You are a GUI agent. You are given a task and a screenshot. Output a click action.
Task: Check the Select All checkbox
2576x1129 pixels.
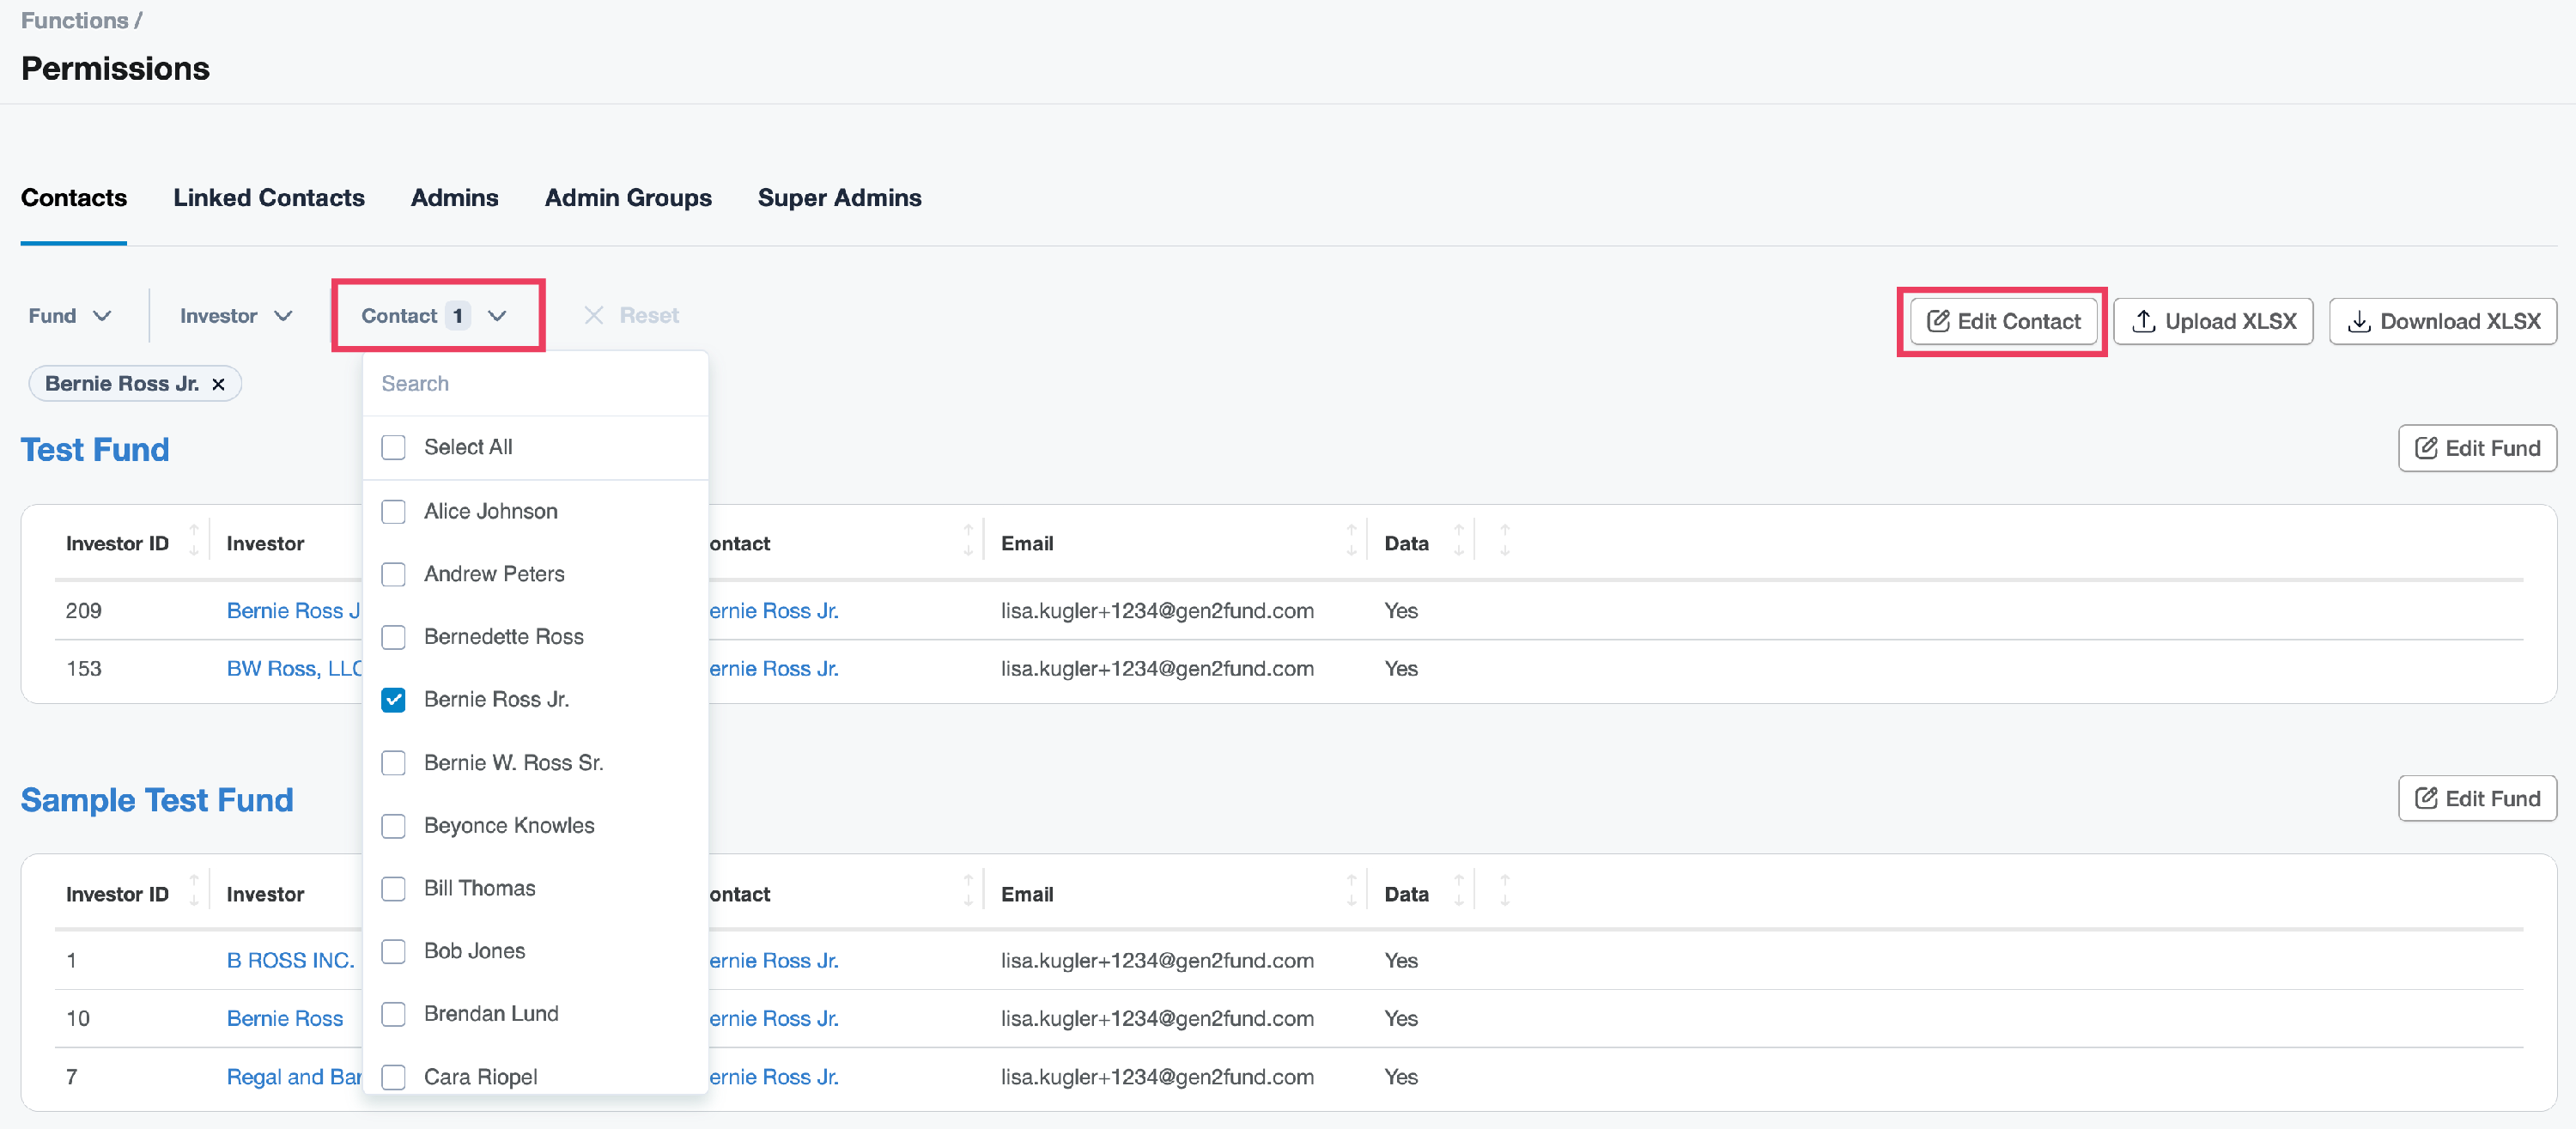click(x=394, y=447)
